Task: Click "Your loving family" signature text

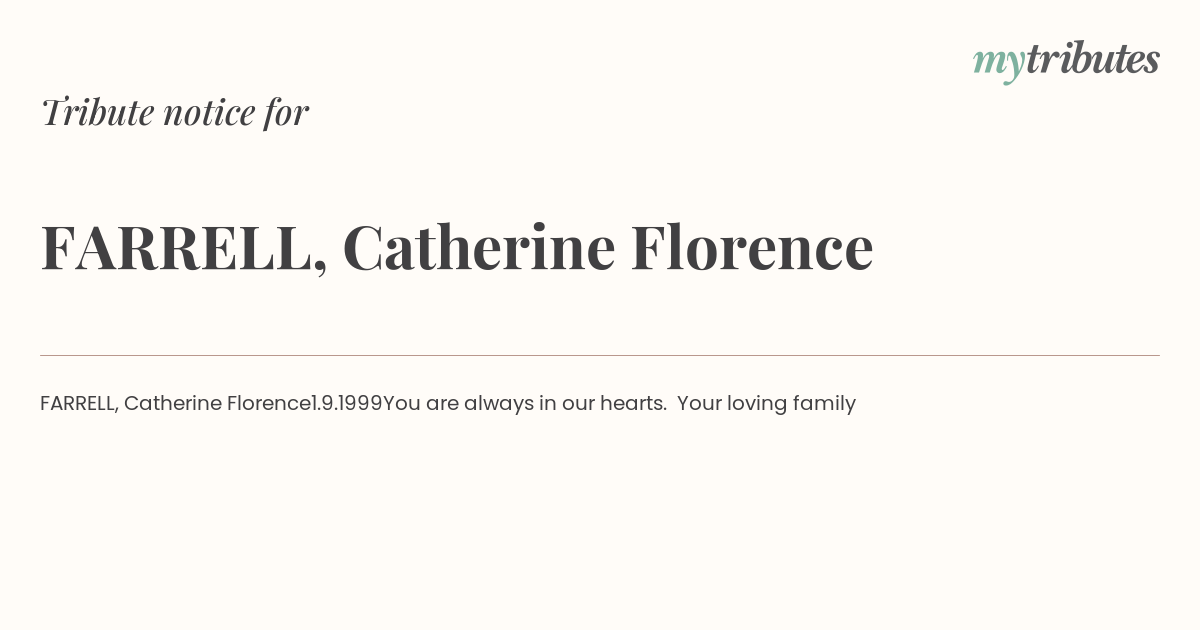Action: (x=766, y=404)
